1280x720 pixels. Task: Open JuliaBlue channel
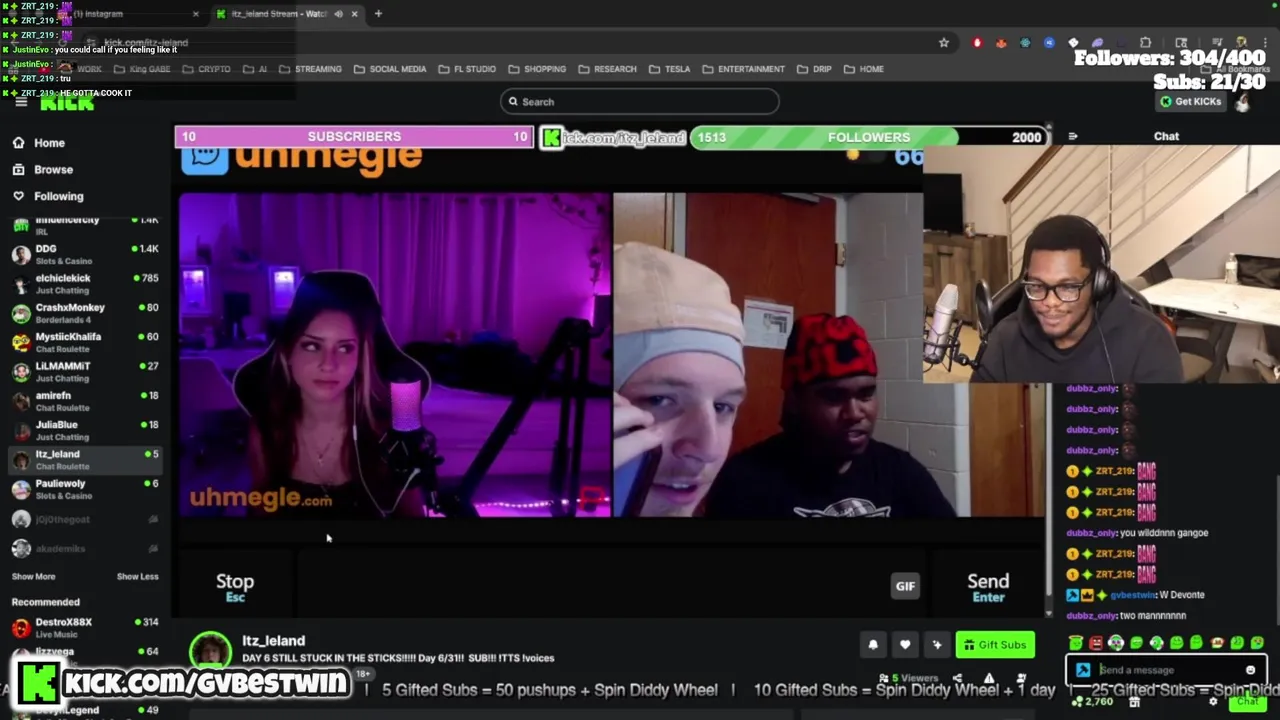coord(84,430)
